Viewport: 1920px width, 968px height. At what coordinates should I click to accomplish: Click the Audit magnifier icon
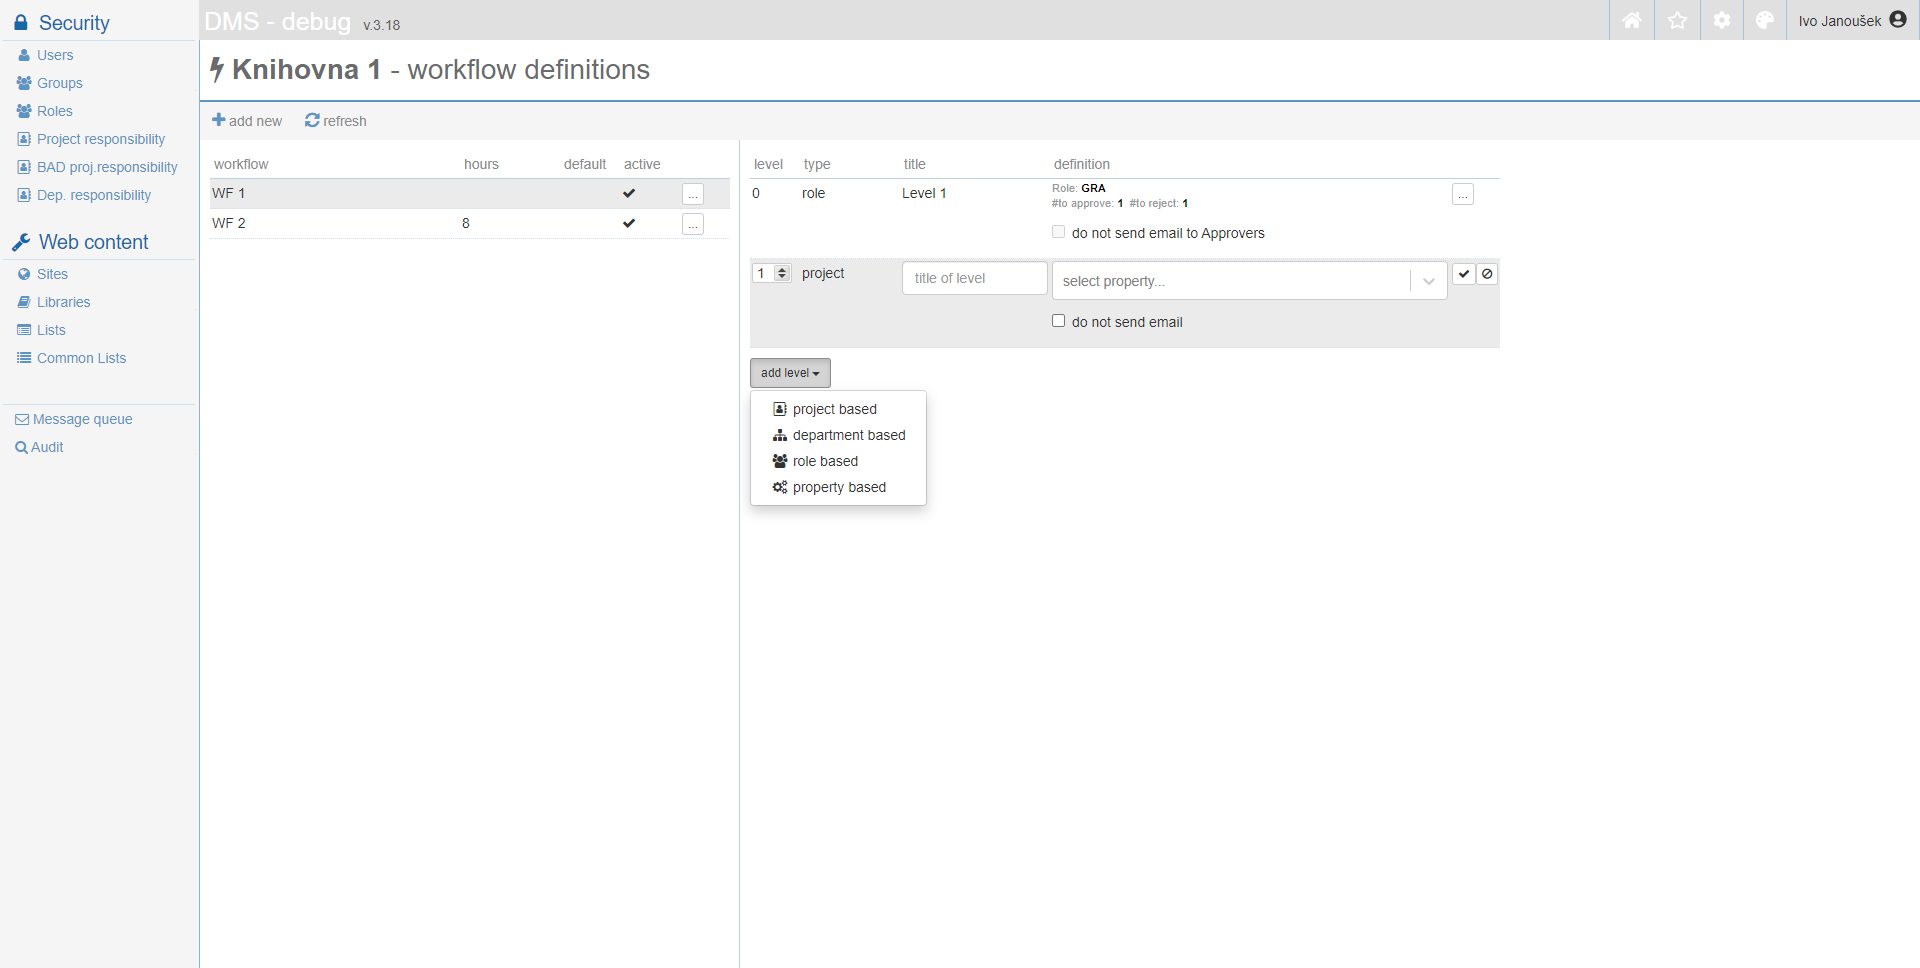click(x=21, y=448)
